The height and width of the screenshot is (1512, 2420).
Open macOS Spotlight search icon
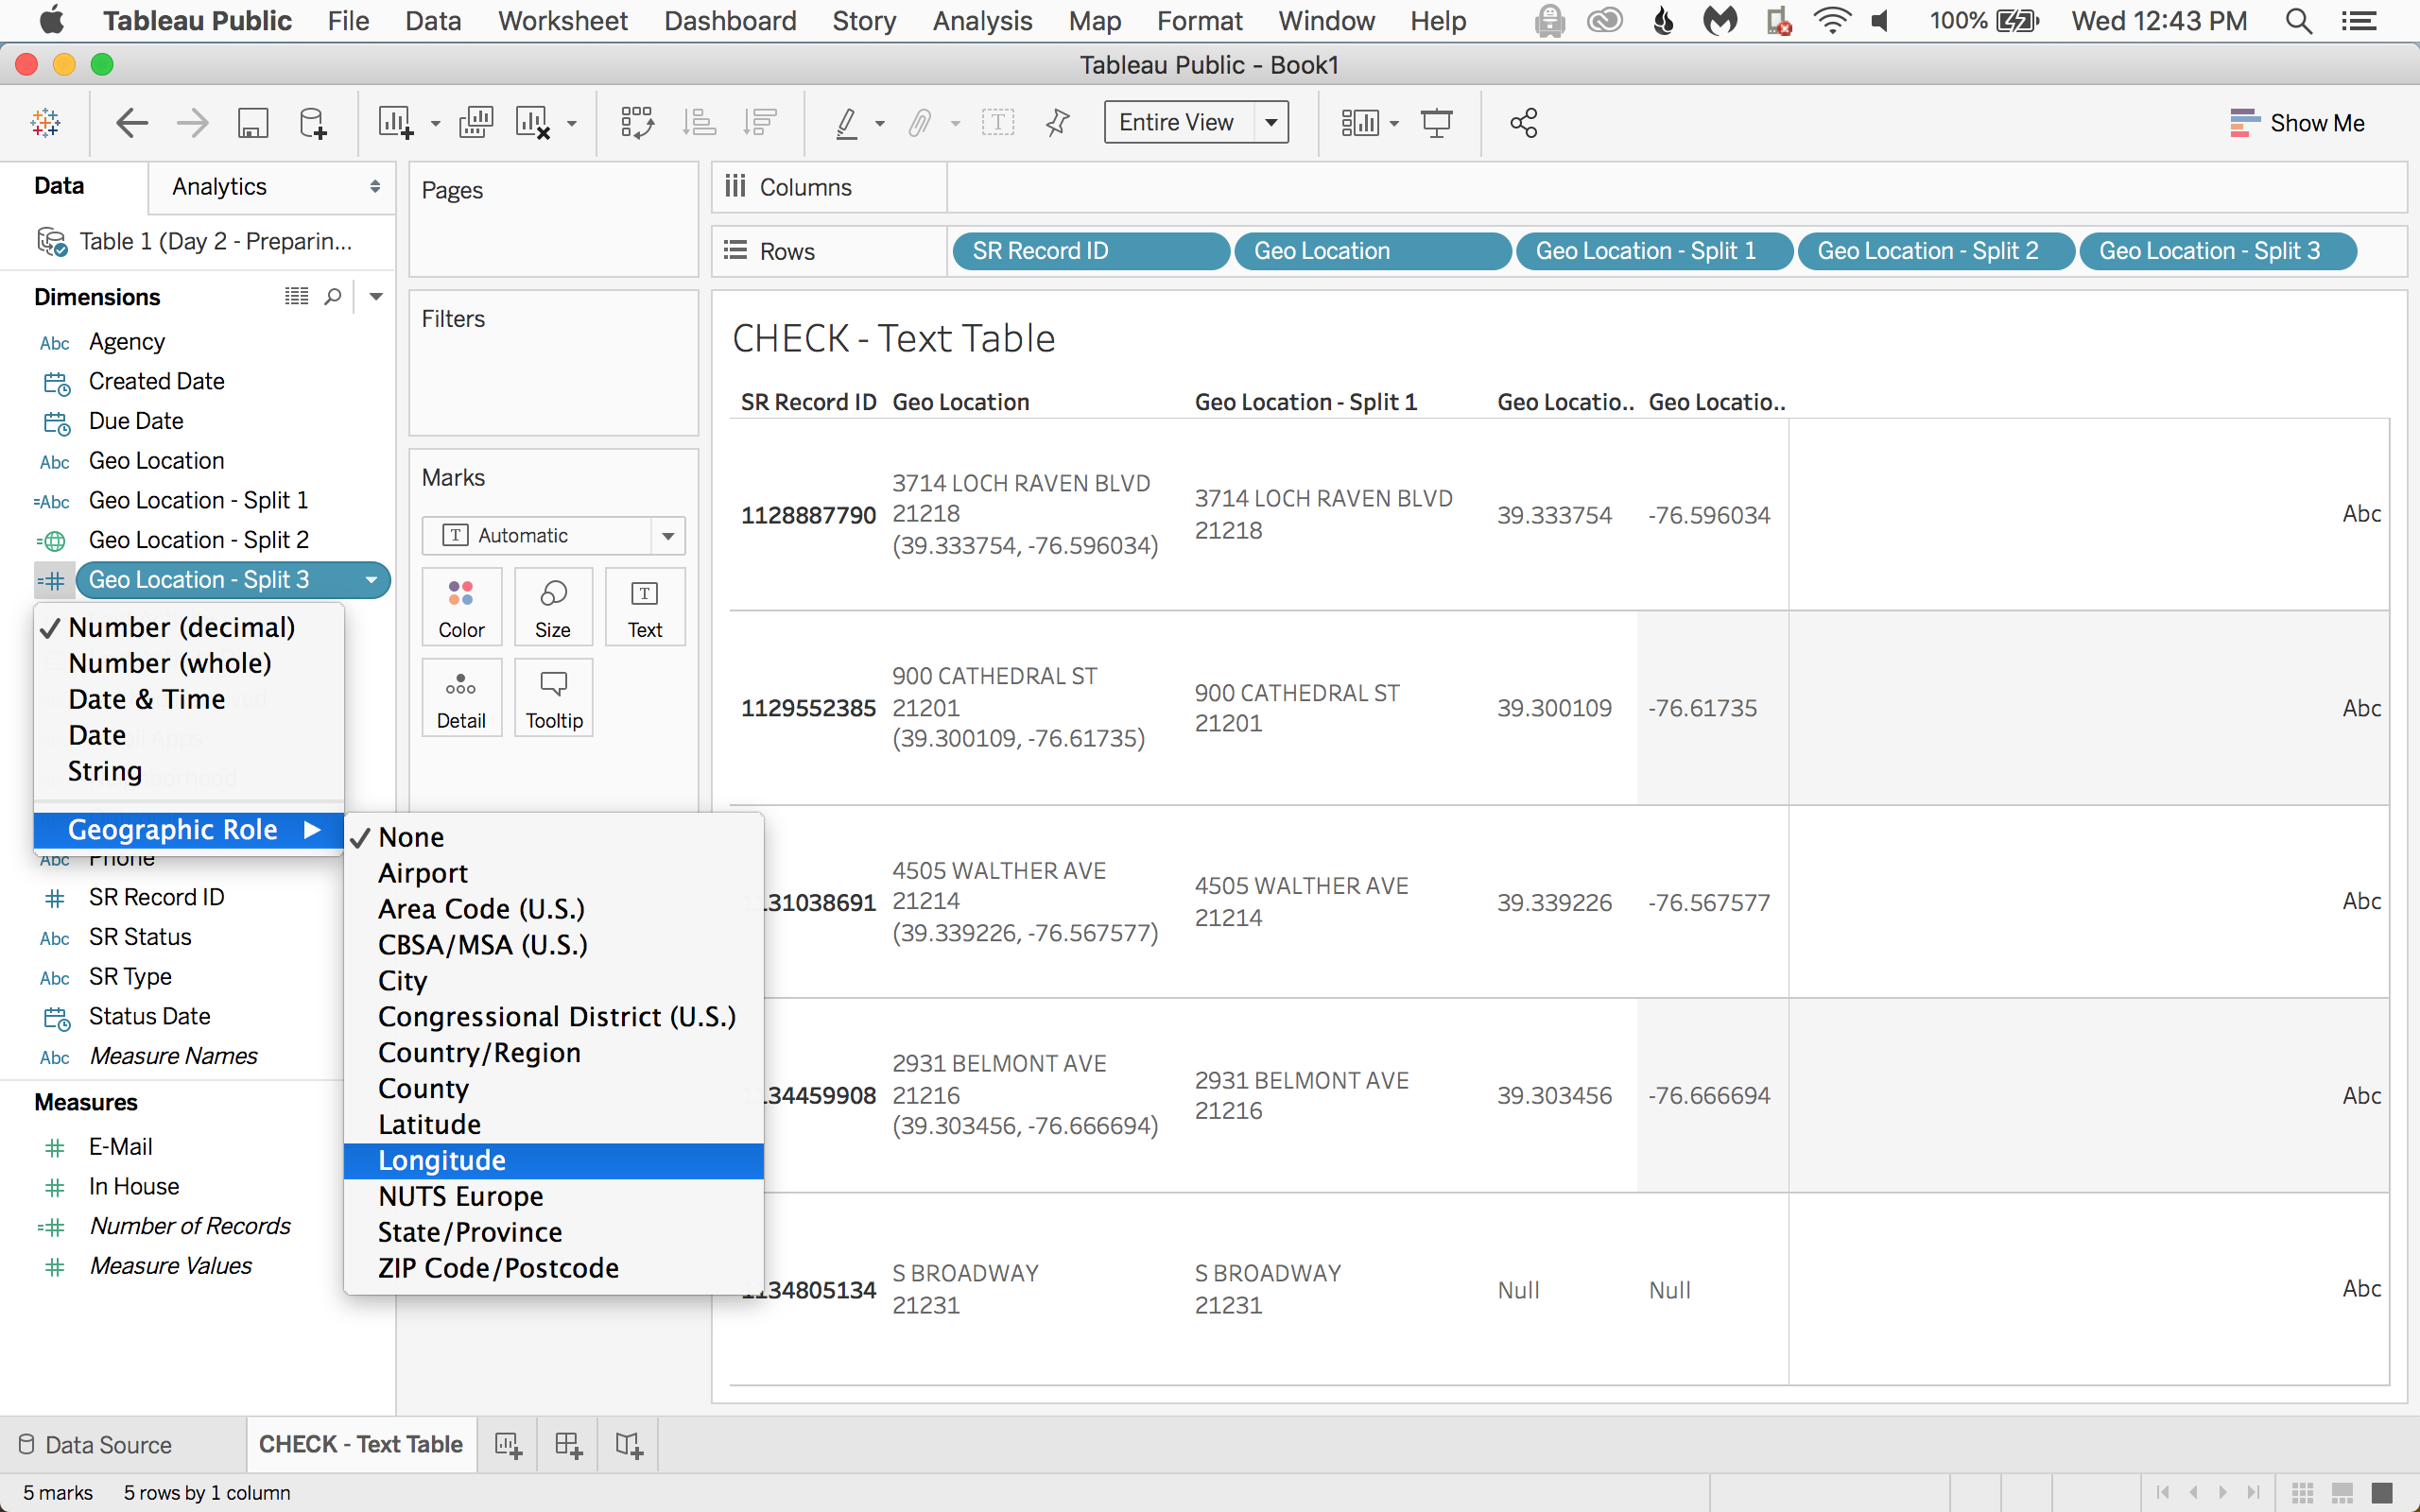2298,21
